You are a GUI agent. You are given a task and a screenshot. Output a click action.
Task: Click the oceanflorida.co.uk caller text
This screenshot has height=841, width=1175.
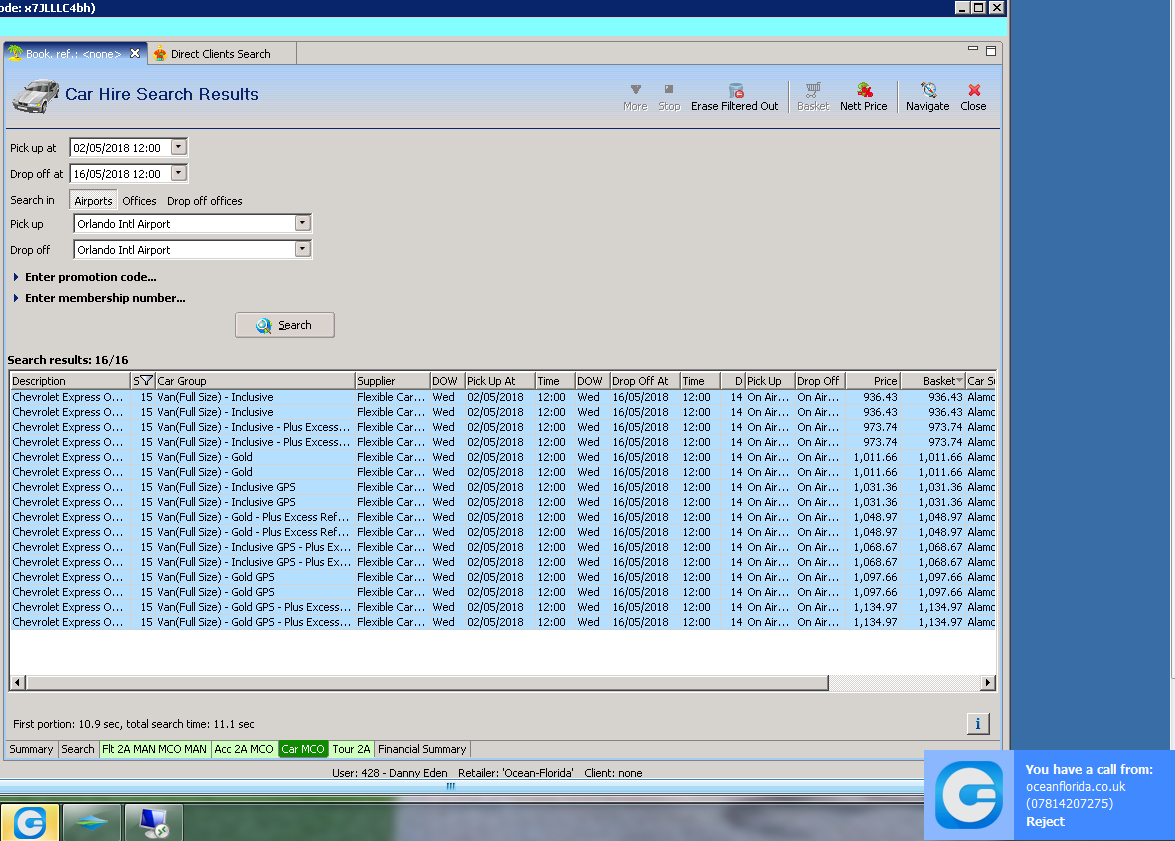[1075, 786]
